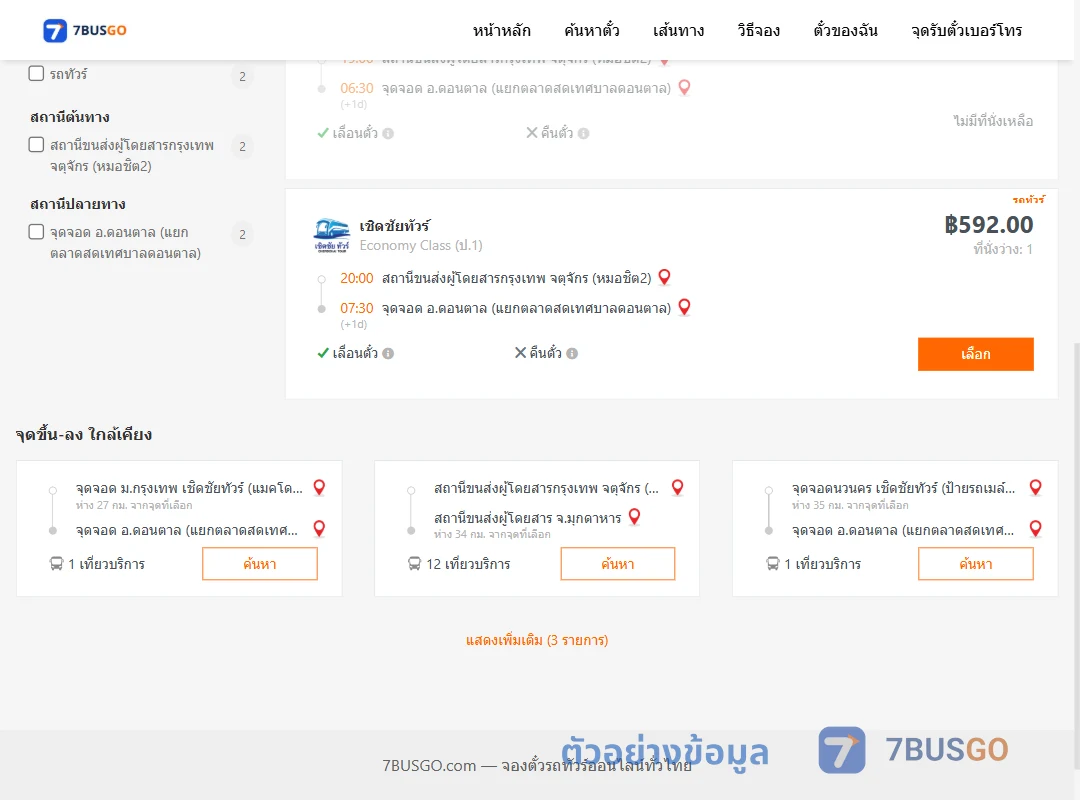
Task: Click ค้นหา in ม.กรุงเทพ nearby card
Action: click(x=260, y=564)
